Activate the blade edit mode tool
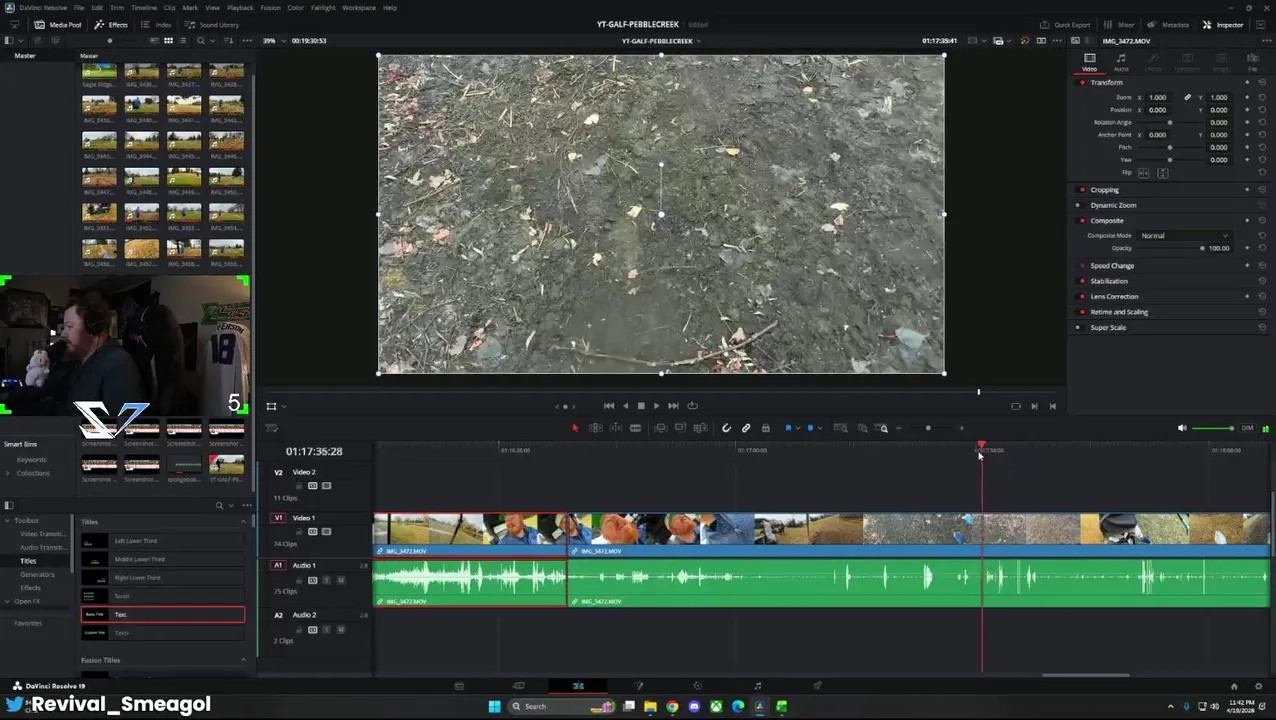This screenshot has width=1276, height=720. pos(635,428)
